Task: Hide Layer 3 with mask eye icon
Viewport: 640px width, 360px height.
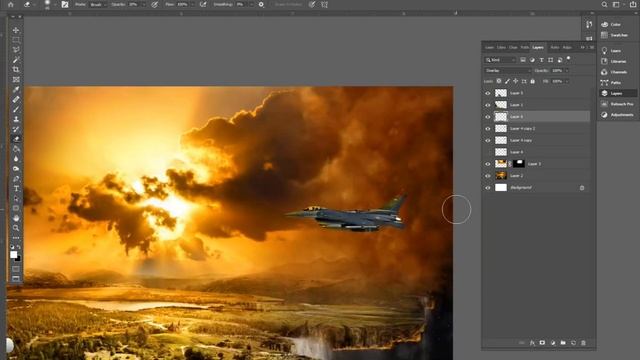Action: (x=488, y=164)
